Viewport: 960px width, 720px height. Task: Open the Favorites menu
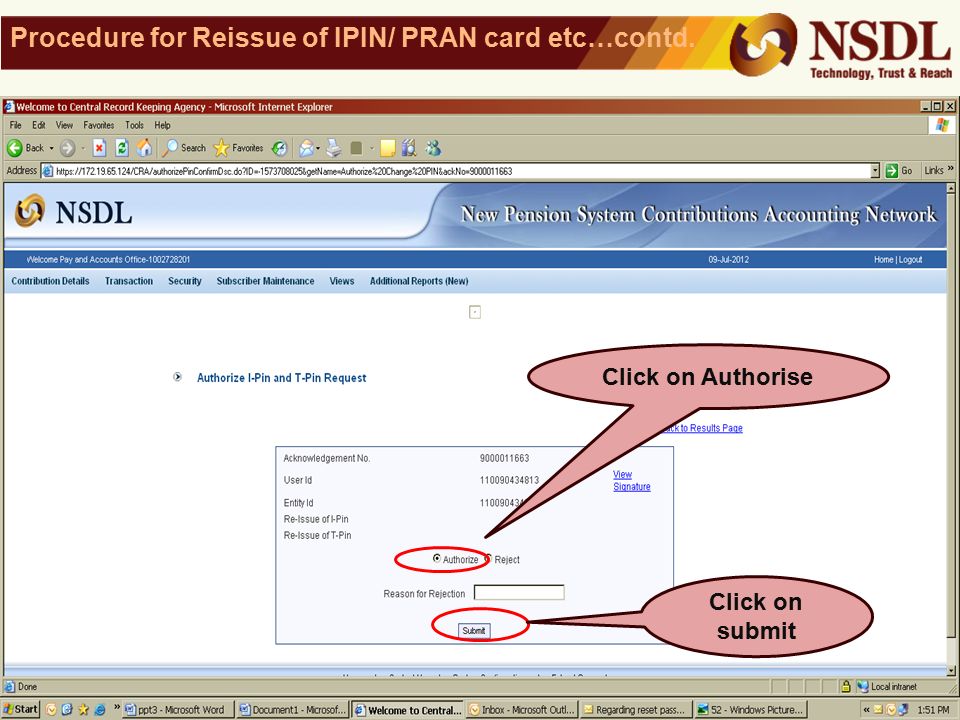[x=99, y=125]
